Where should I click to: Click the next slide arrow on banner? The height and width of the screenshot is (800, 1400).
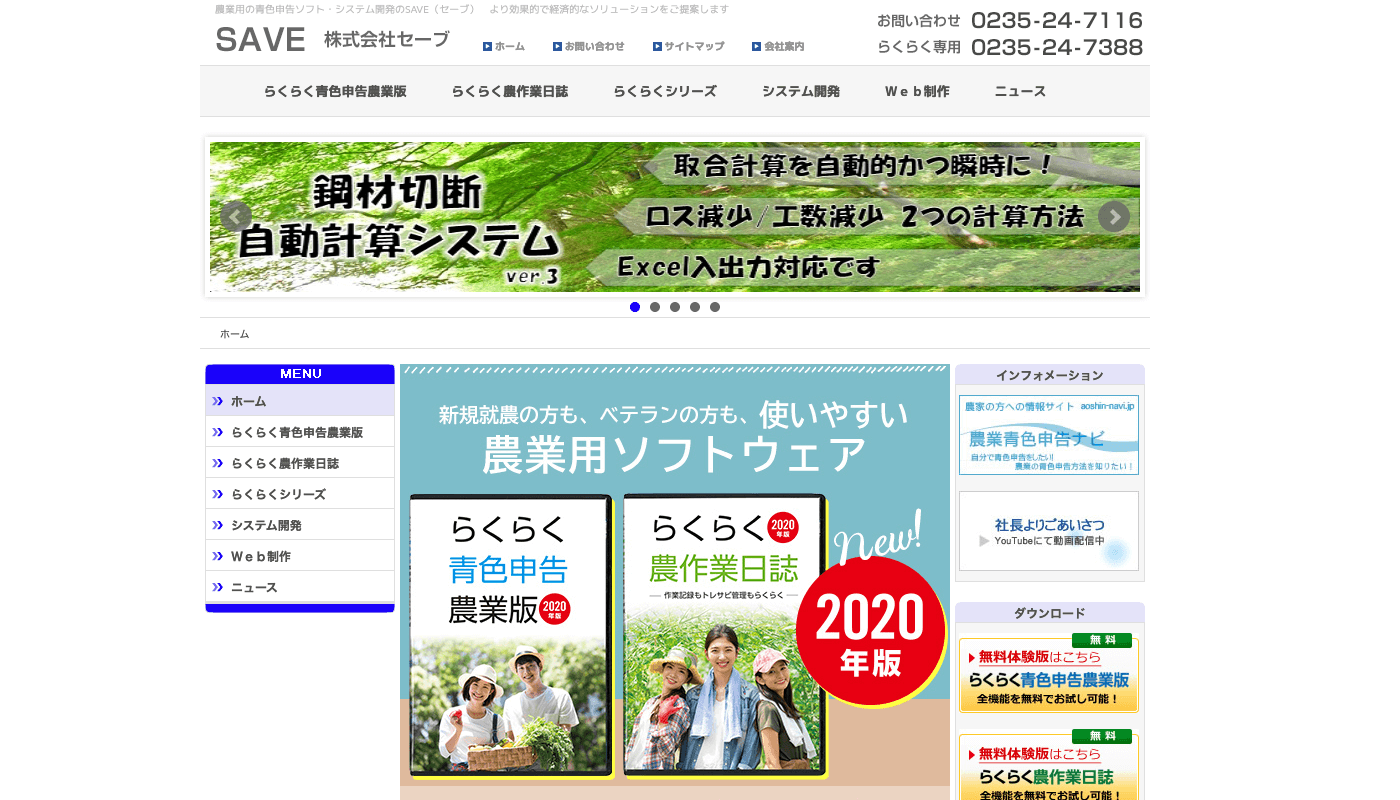(x=1113, y=217)
